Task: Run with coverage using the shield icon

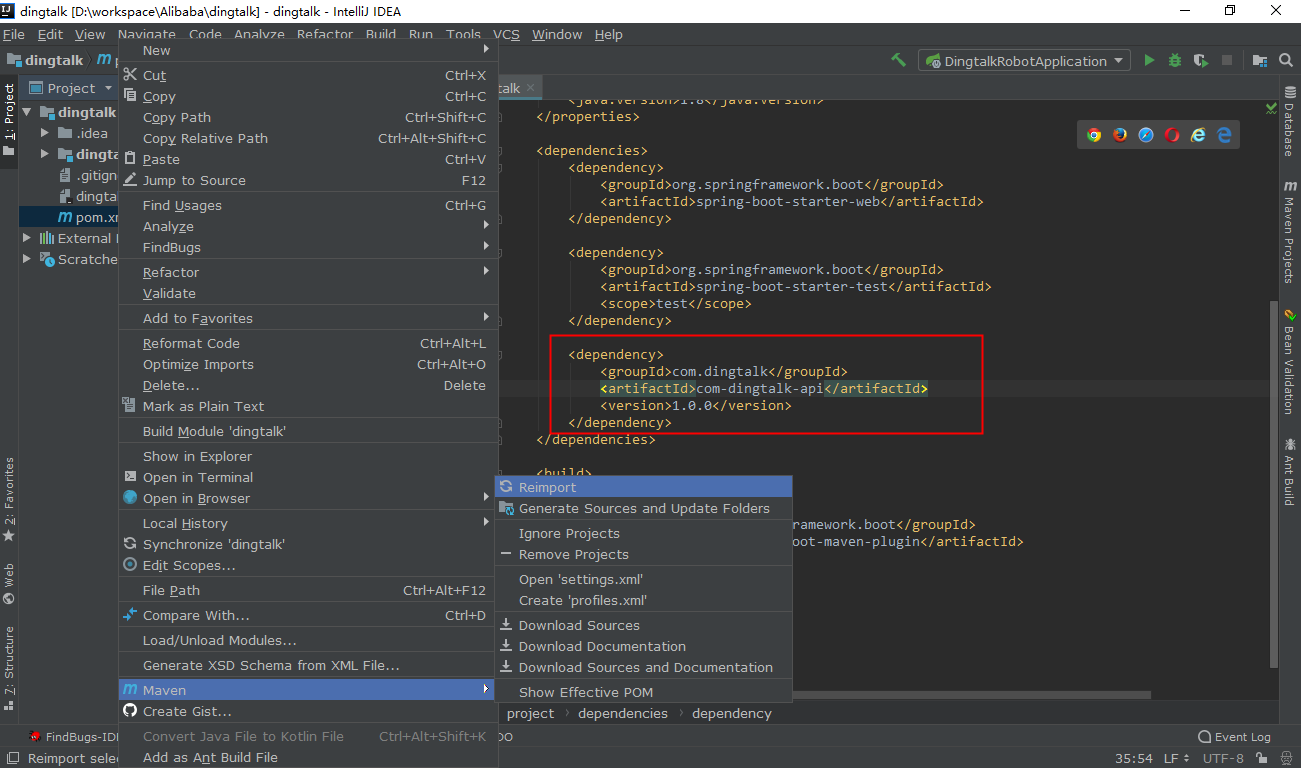Action: point(1200,60)
